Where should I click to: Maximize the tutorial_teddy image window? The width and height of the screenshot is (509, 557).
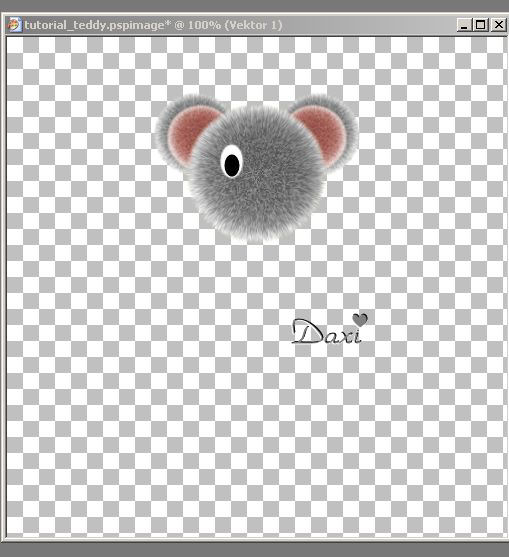point(481,25)
